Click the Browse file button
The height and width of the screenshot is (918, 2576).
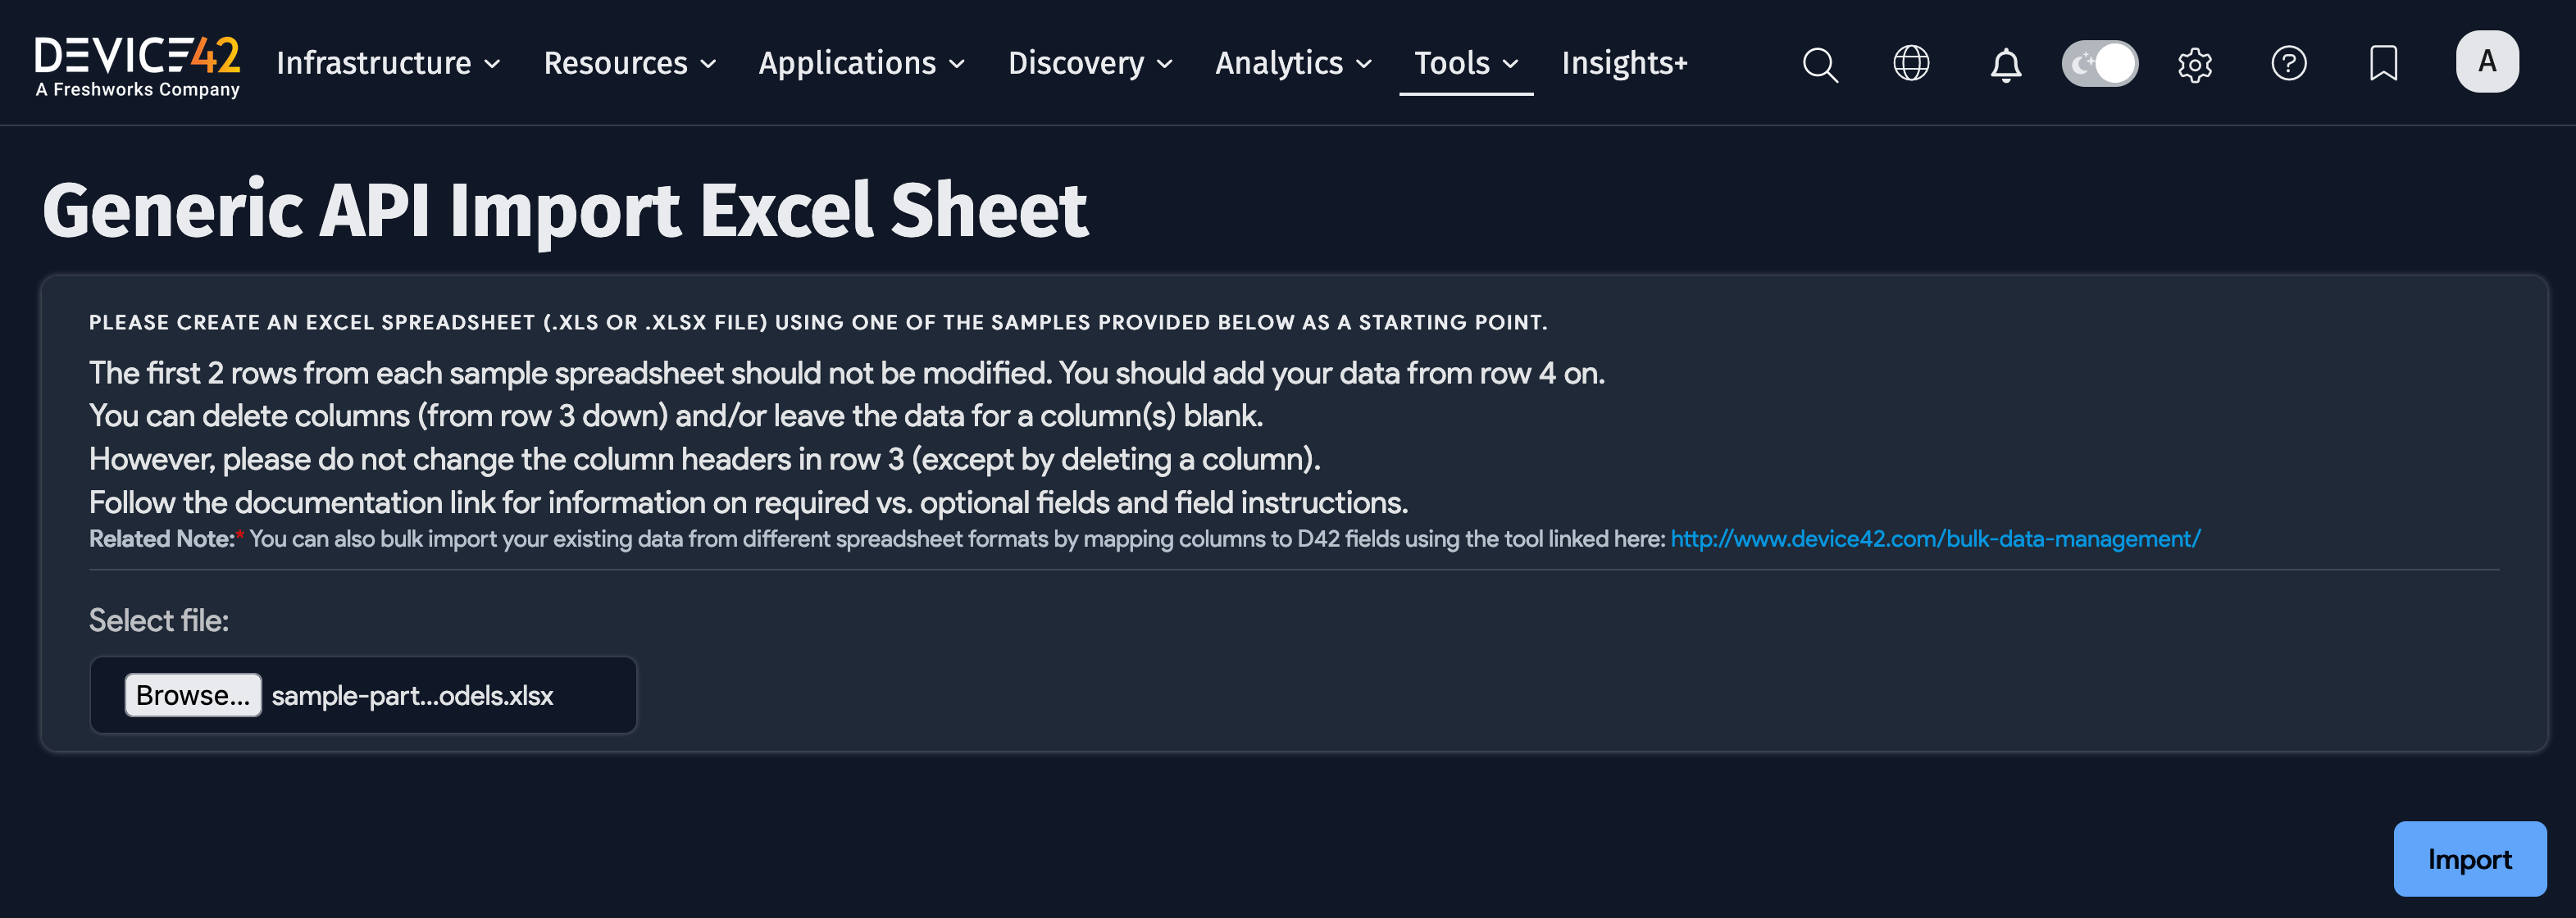(193, 695)
